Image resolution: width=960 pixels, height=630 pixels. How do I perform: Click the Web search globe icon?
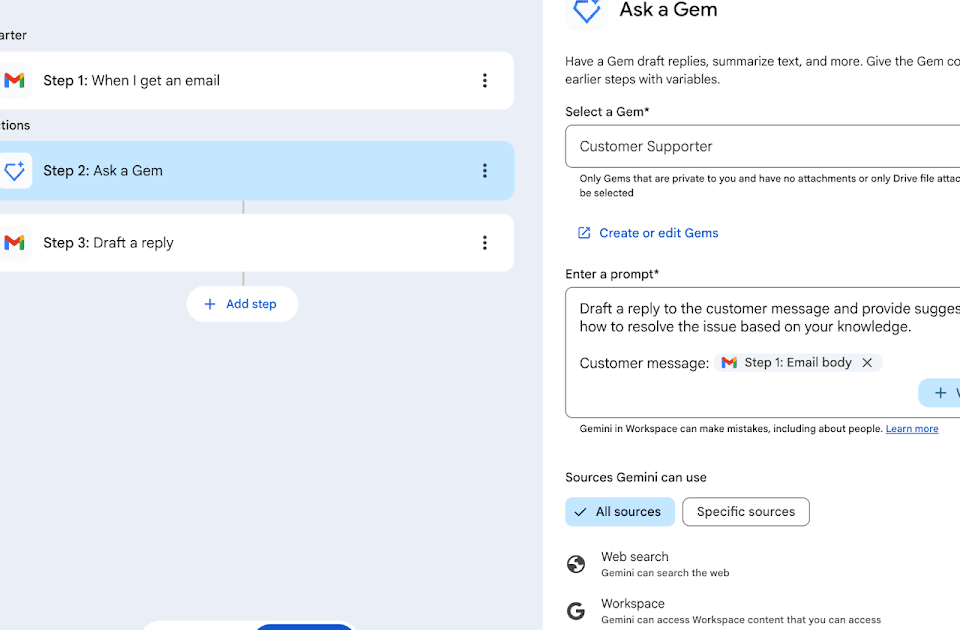click(576, 565)
